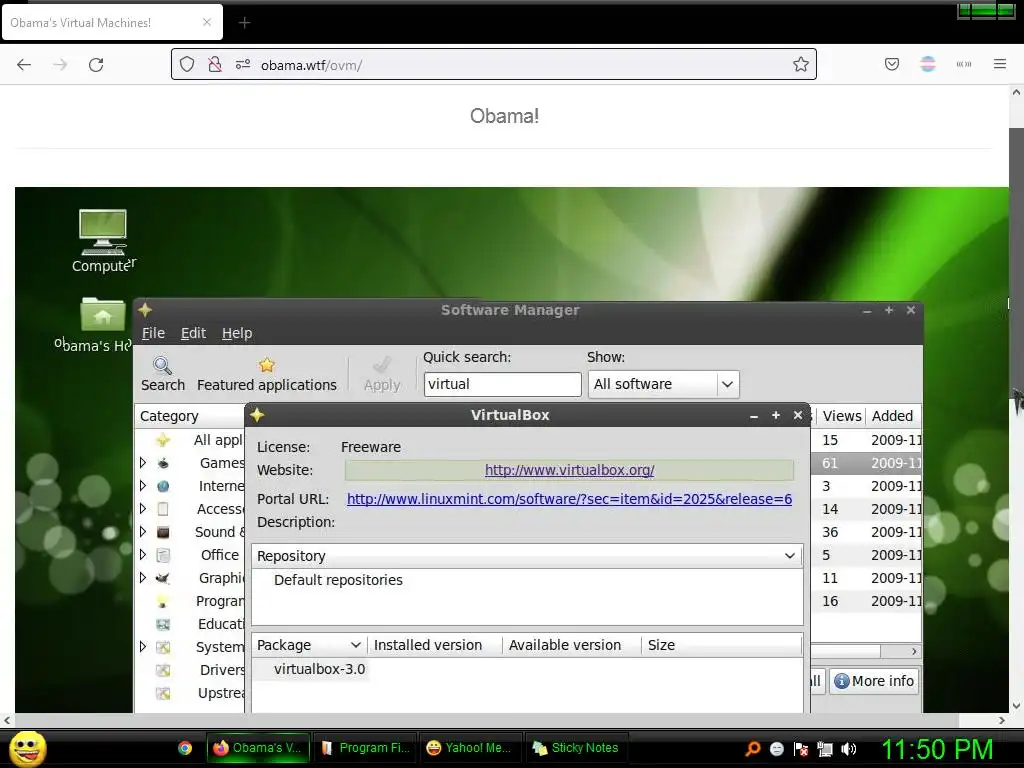Click the browser address bar
The height and width of the screenshot is (768, 1024).
click(x=494, y=64)
